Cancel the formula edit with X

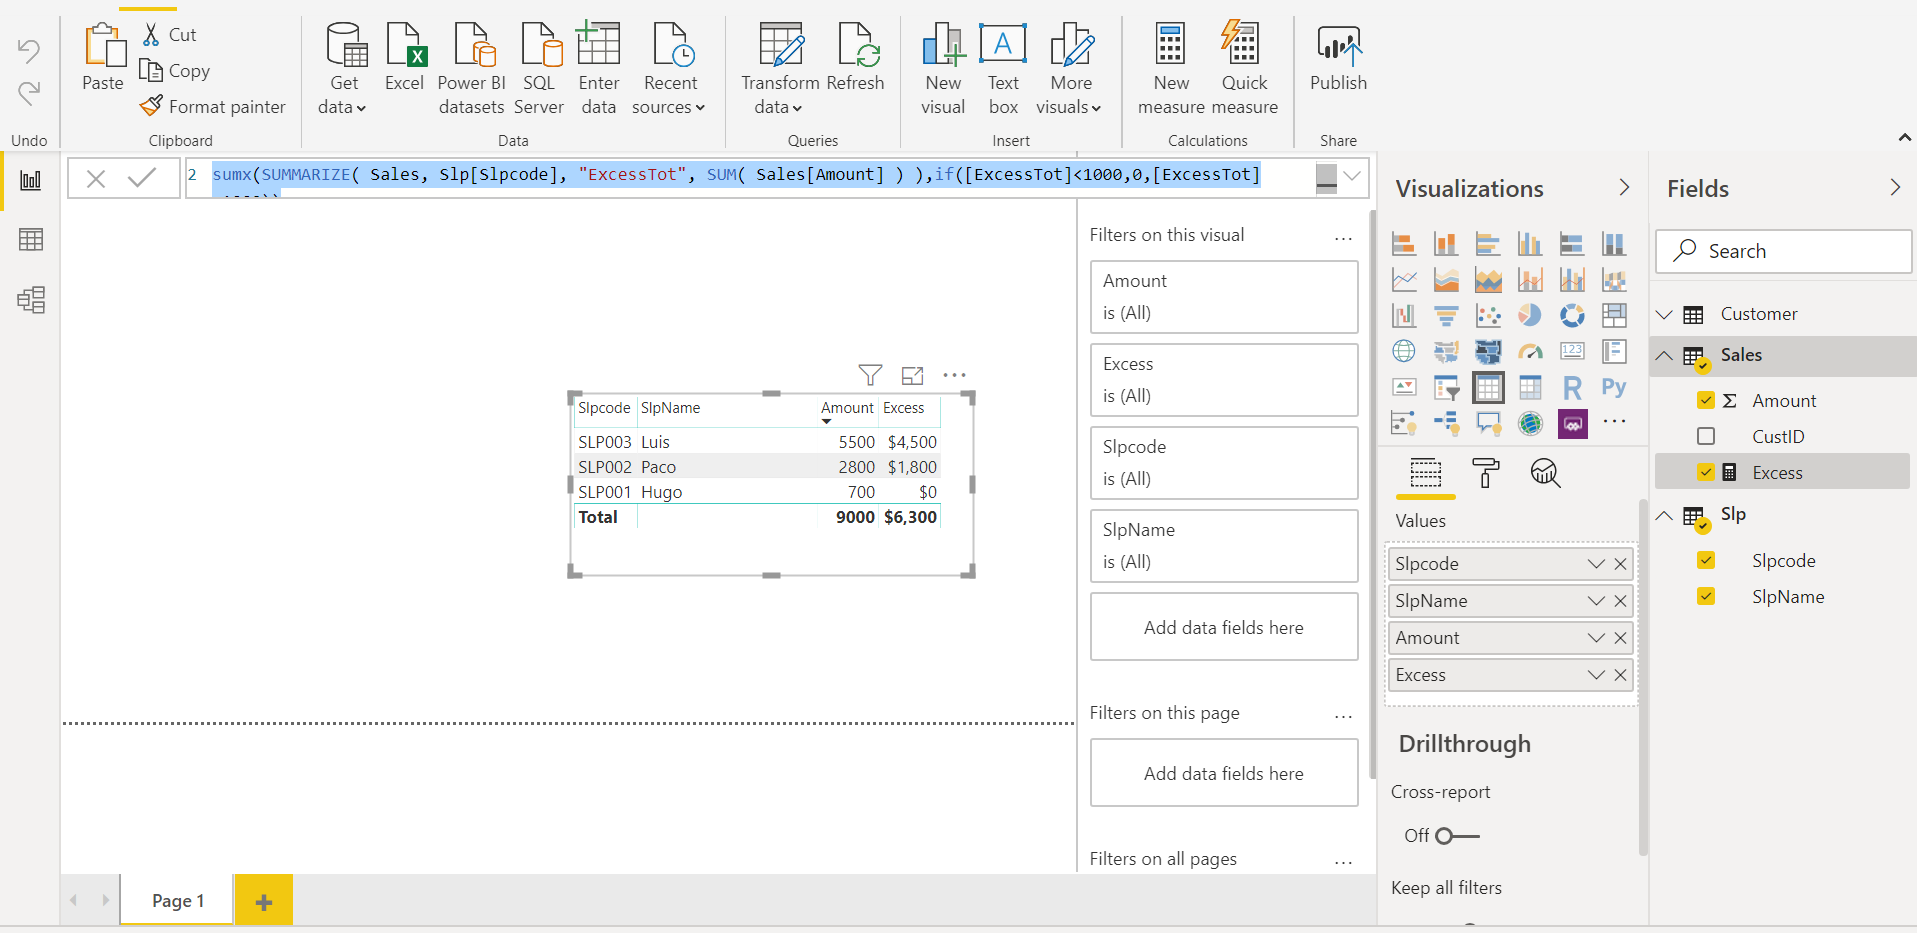[x=96, y=179]
